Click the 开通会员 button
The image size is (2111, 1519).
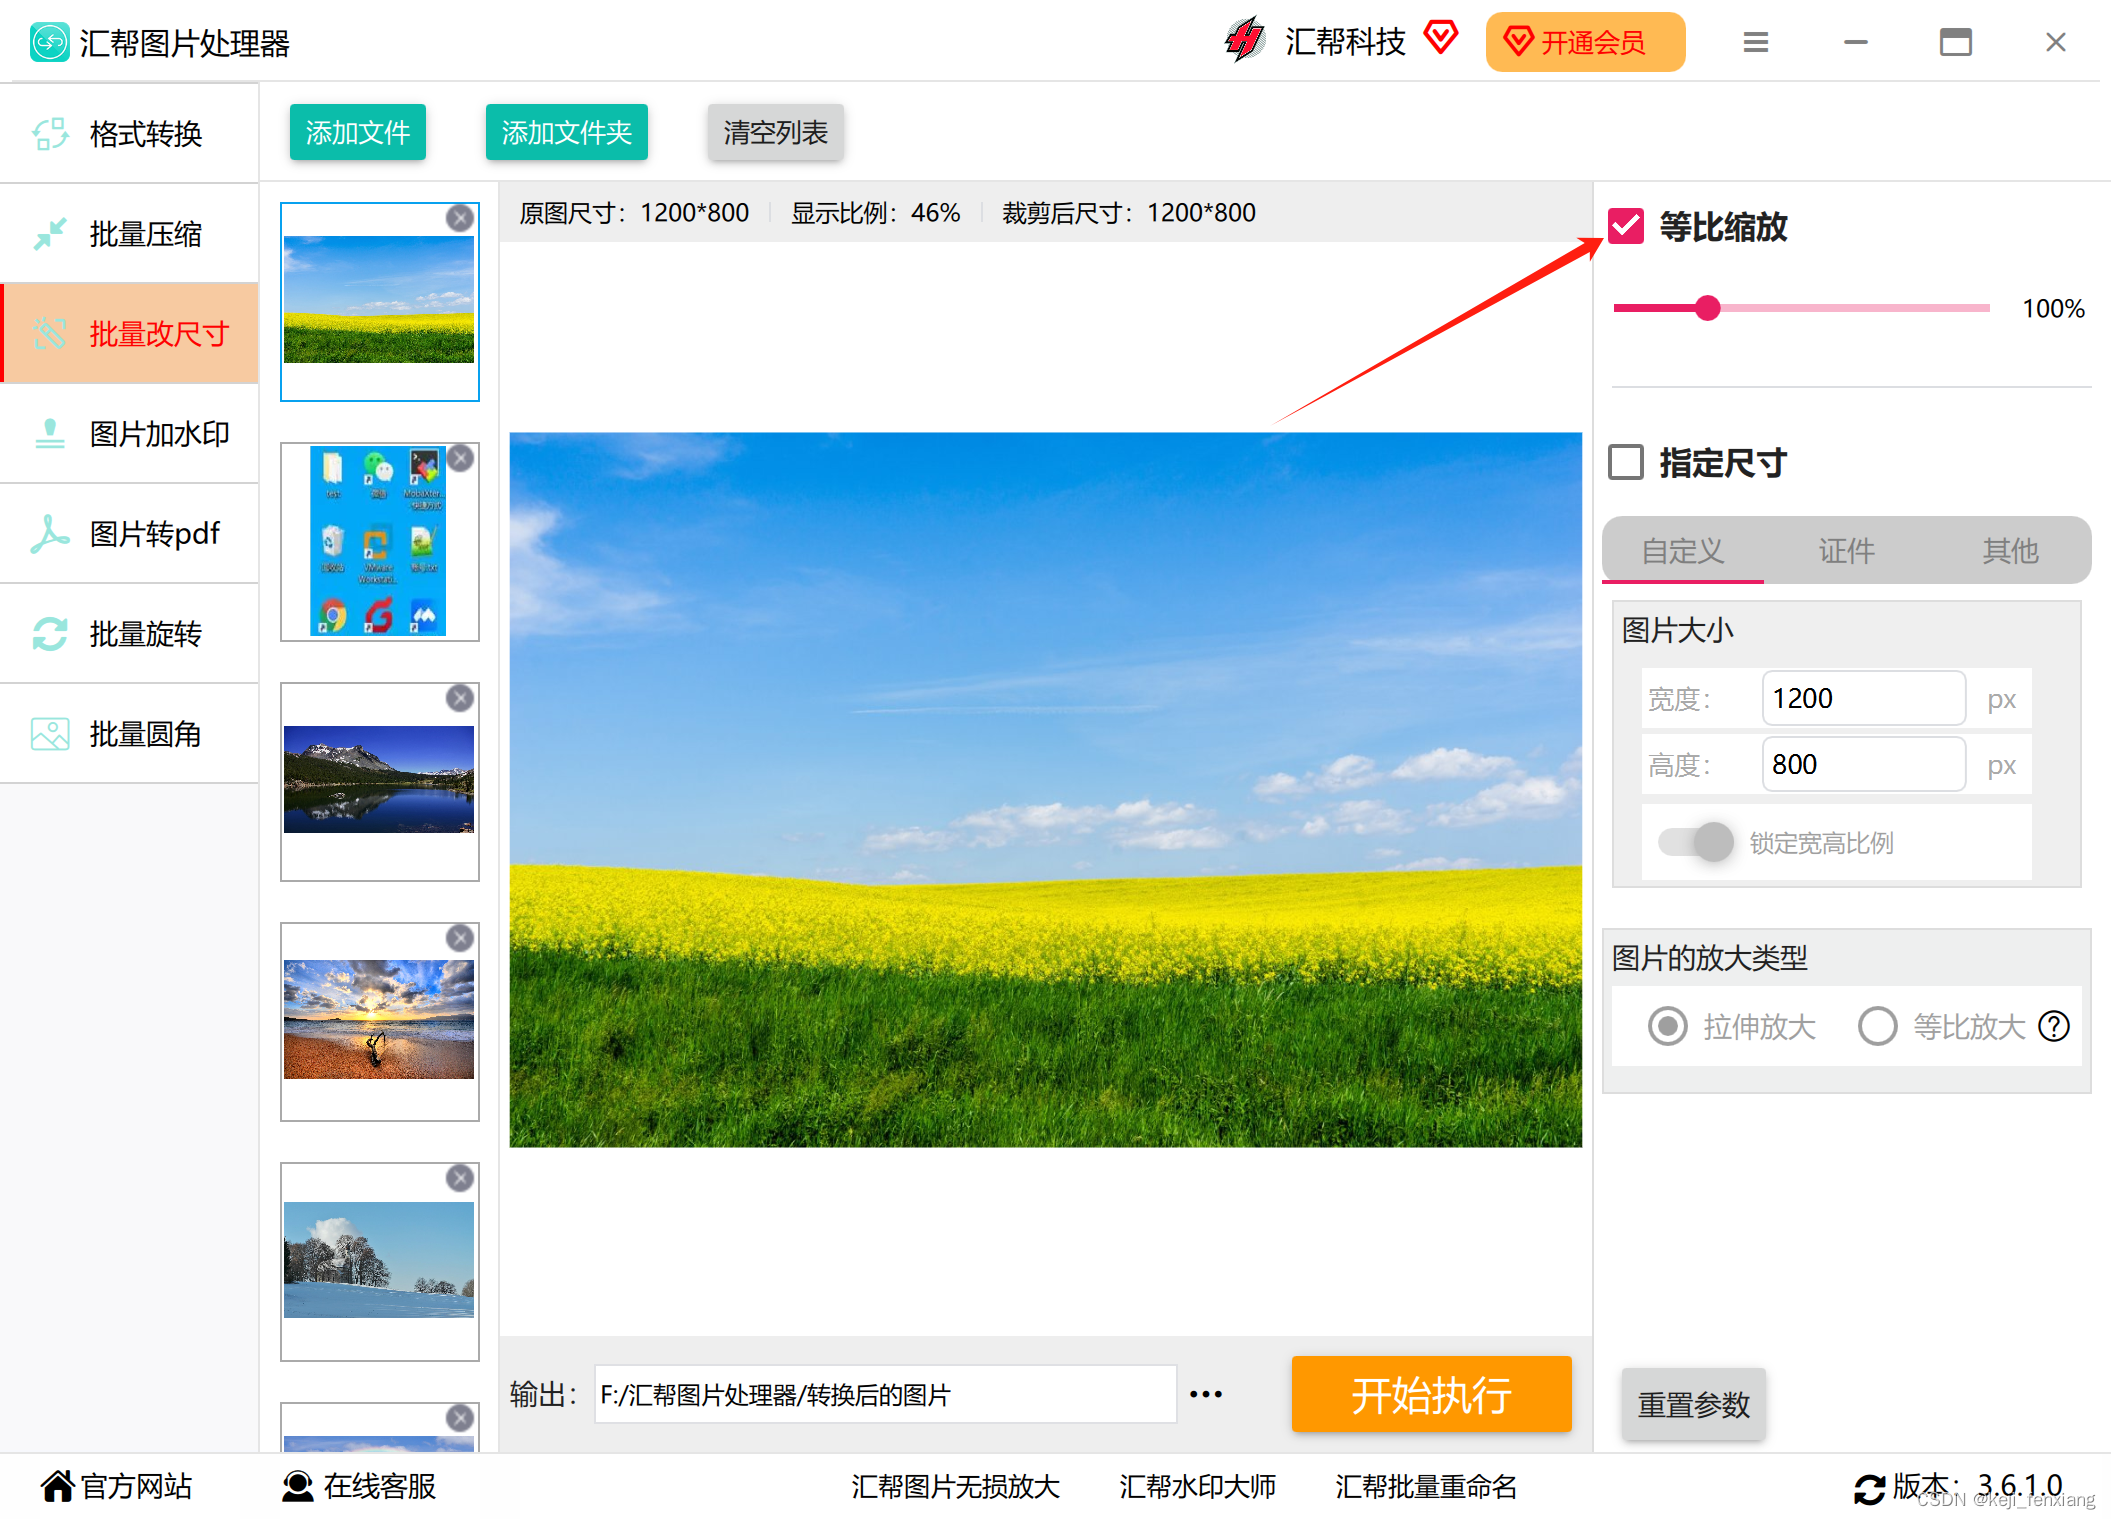(x=1585, y=42)
